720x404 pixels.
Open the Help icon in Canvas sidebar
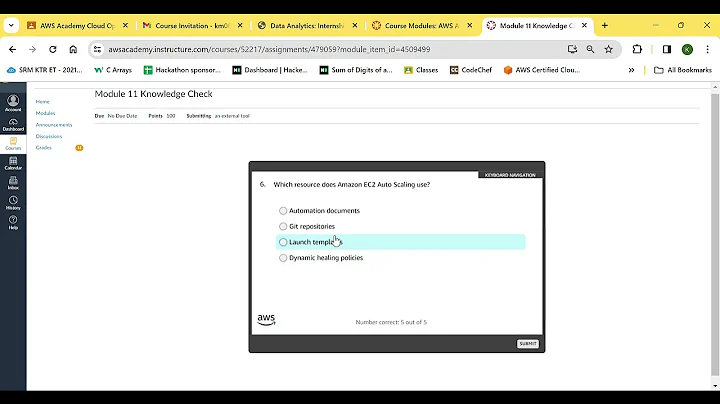(x=13, y=223)
